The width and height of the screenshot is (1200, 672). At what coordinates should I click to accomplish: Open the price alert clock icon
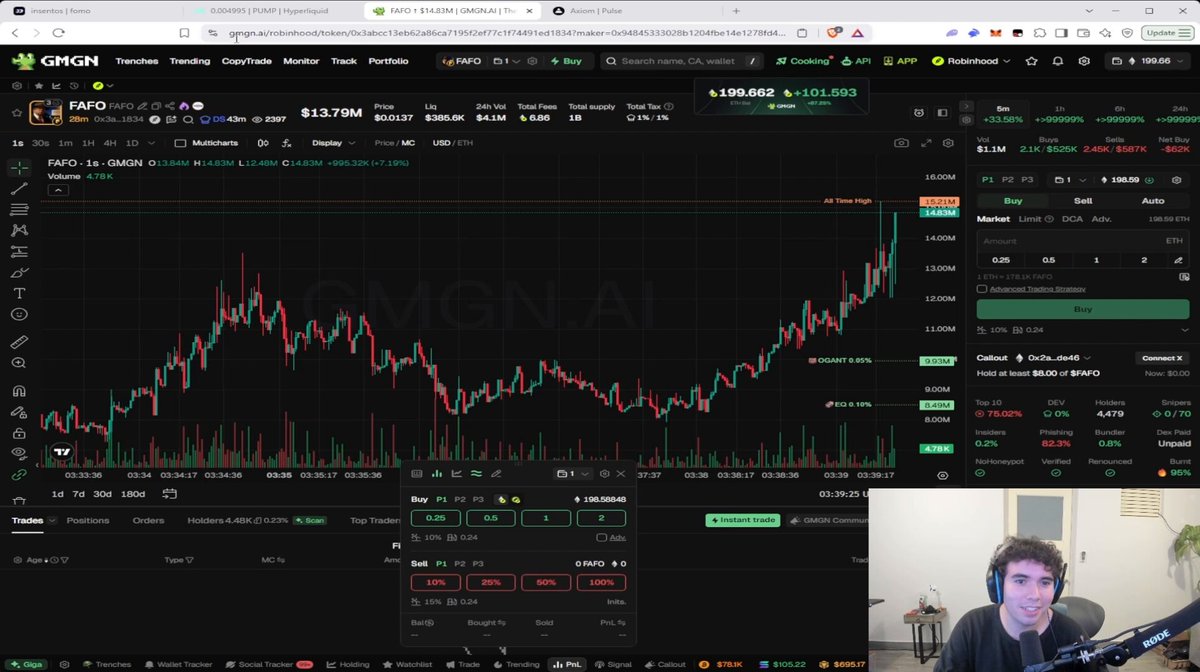[x=919, y=113]
